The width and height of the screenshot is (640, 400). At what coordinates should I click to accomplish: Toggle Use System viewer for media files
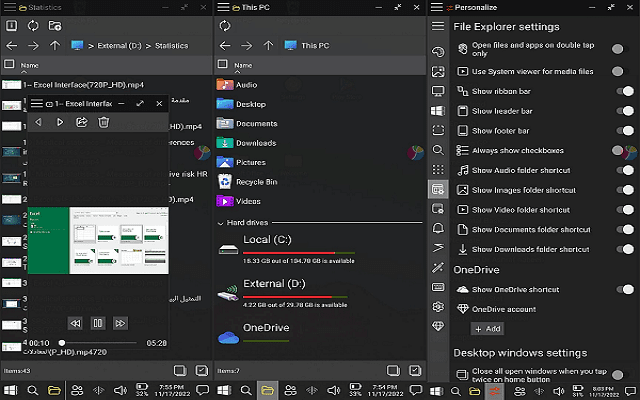click(620, 71)
